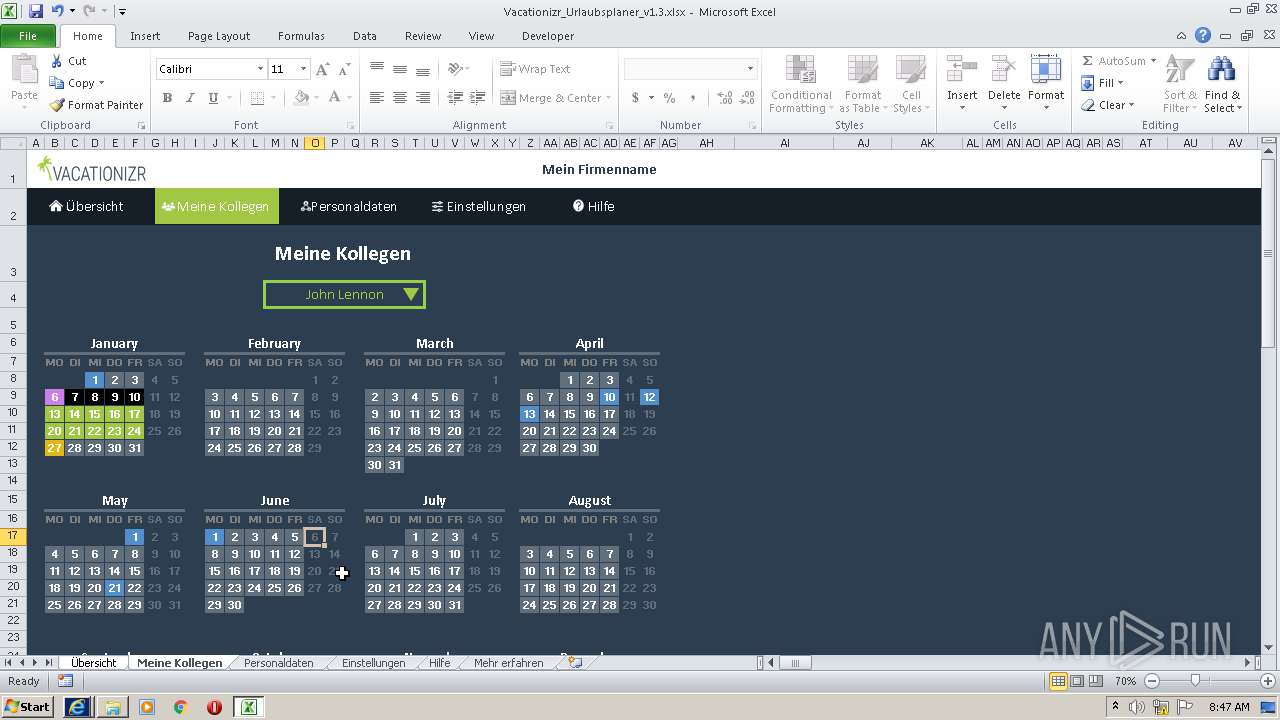
Task: Open the File tab
Action: [28, 36]
